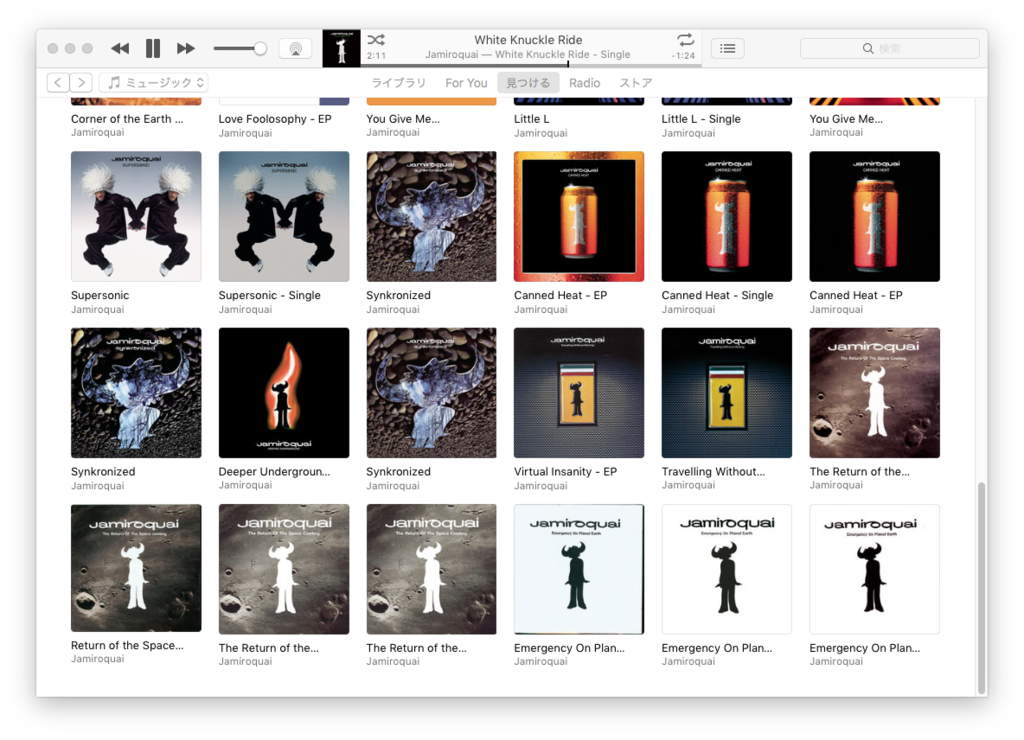This screenshot has height=740, width=1024.
Task: Open the ストア tab
Action: coord(635,83)
